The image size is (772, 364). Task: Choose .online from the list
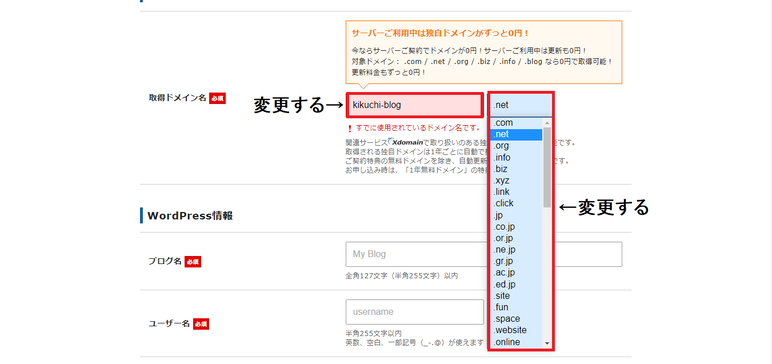click(x=516, y=342)
